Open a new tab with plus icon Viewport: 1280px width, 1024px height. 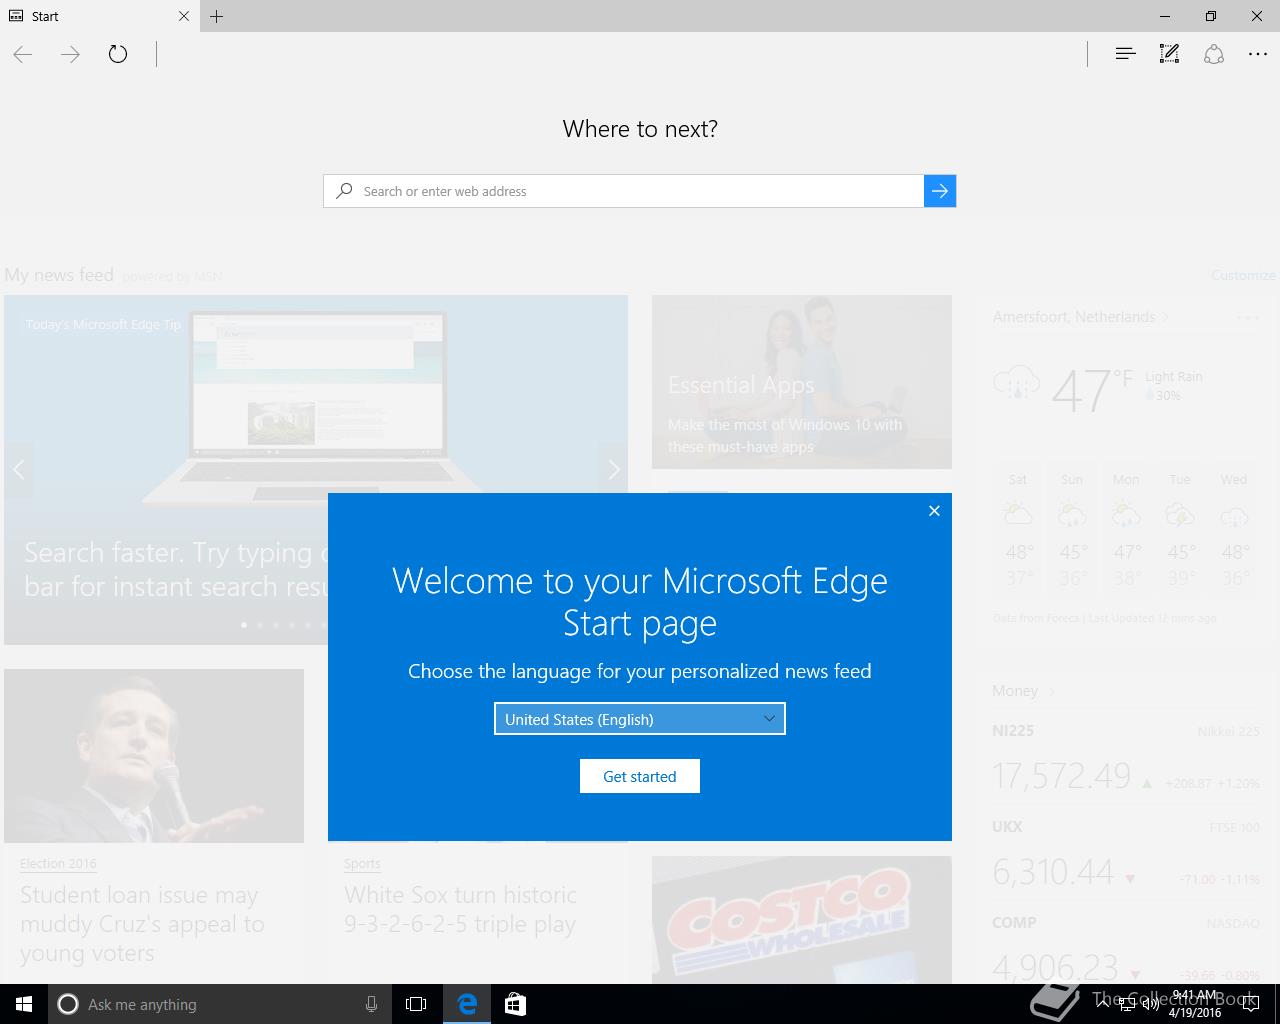[x=216, y=16]
